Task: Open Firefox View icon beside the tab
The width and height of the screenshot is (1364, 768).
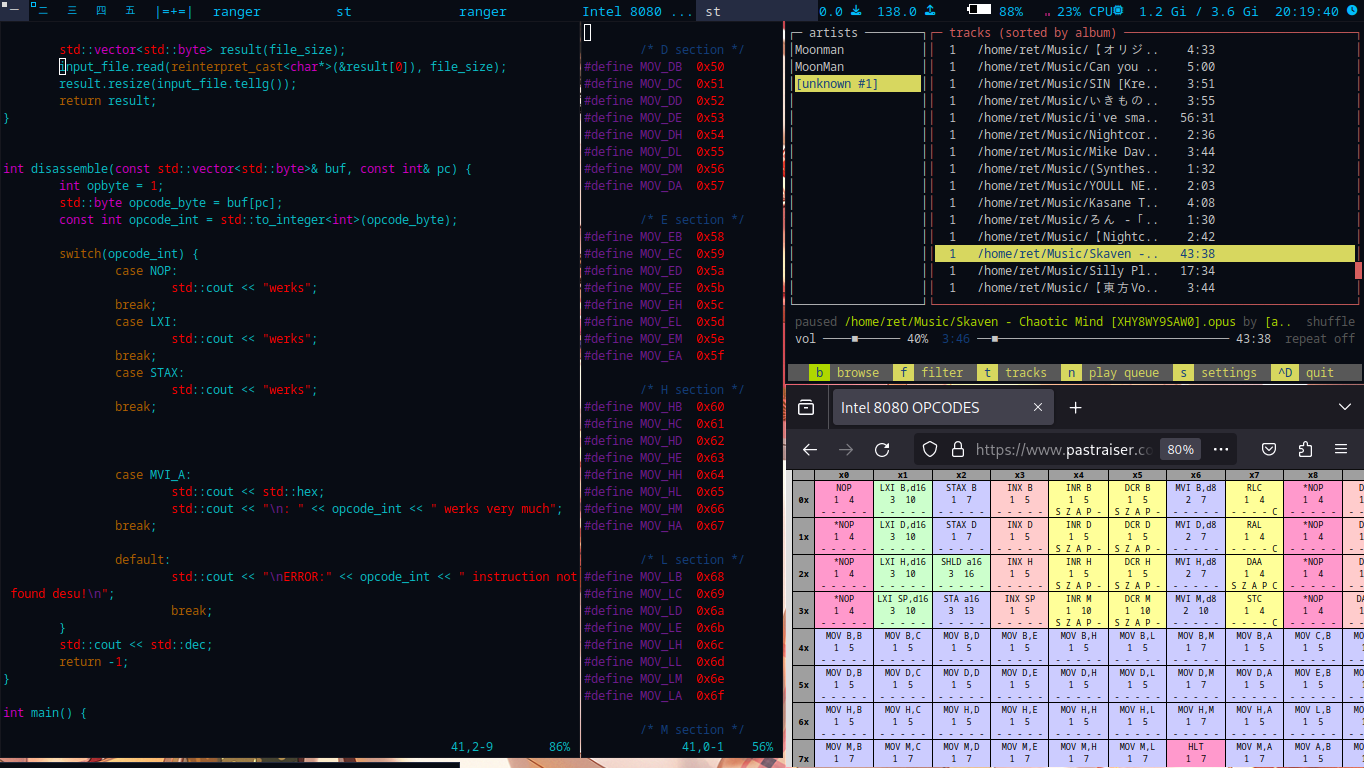Action: coord(806,407)
